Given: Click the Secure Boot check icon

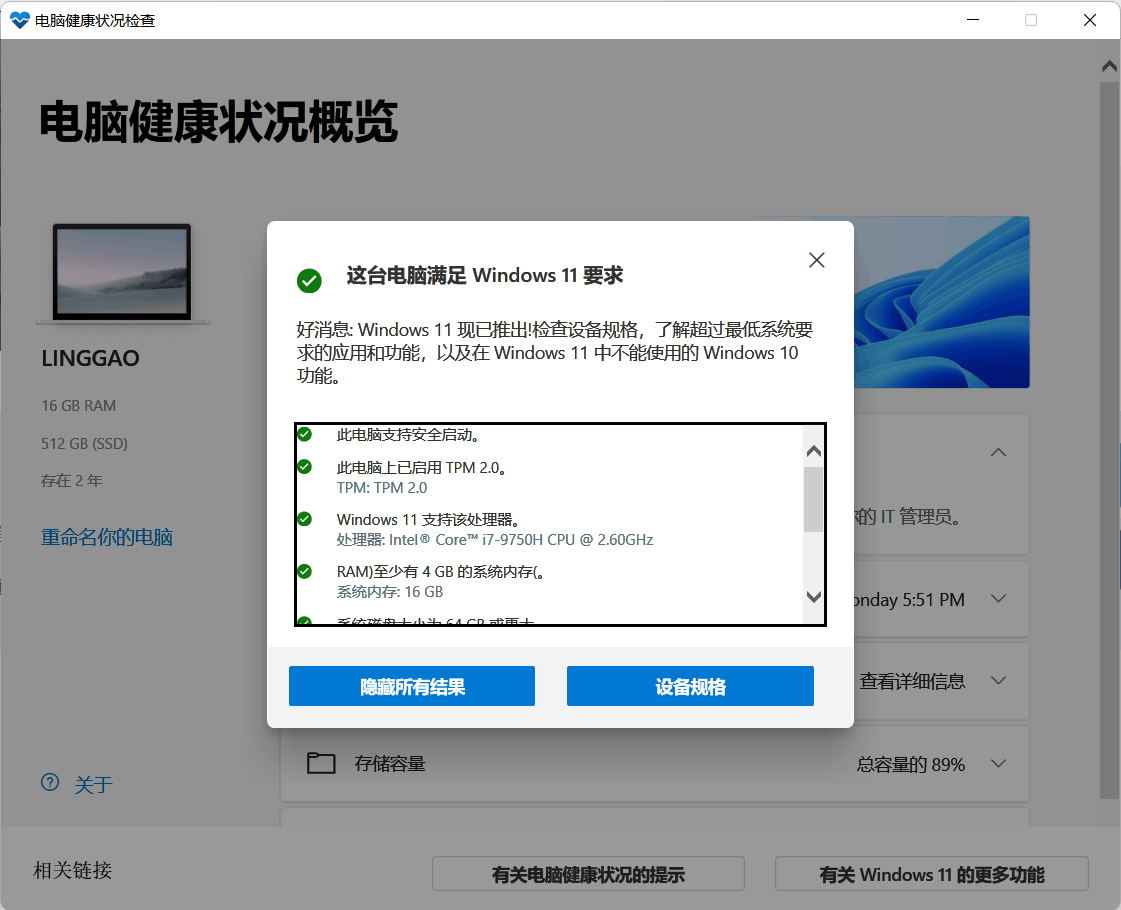Looking at the screenshot, I should 305,434.
